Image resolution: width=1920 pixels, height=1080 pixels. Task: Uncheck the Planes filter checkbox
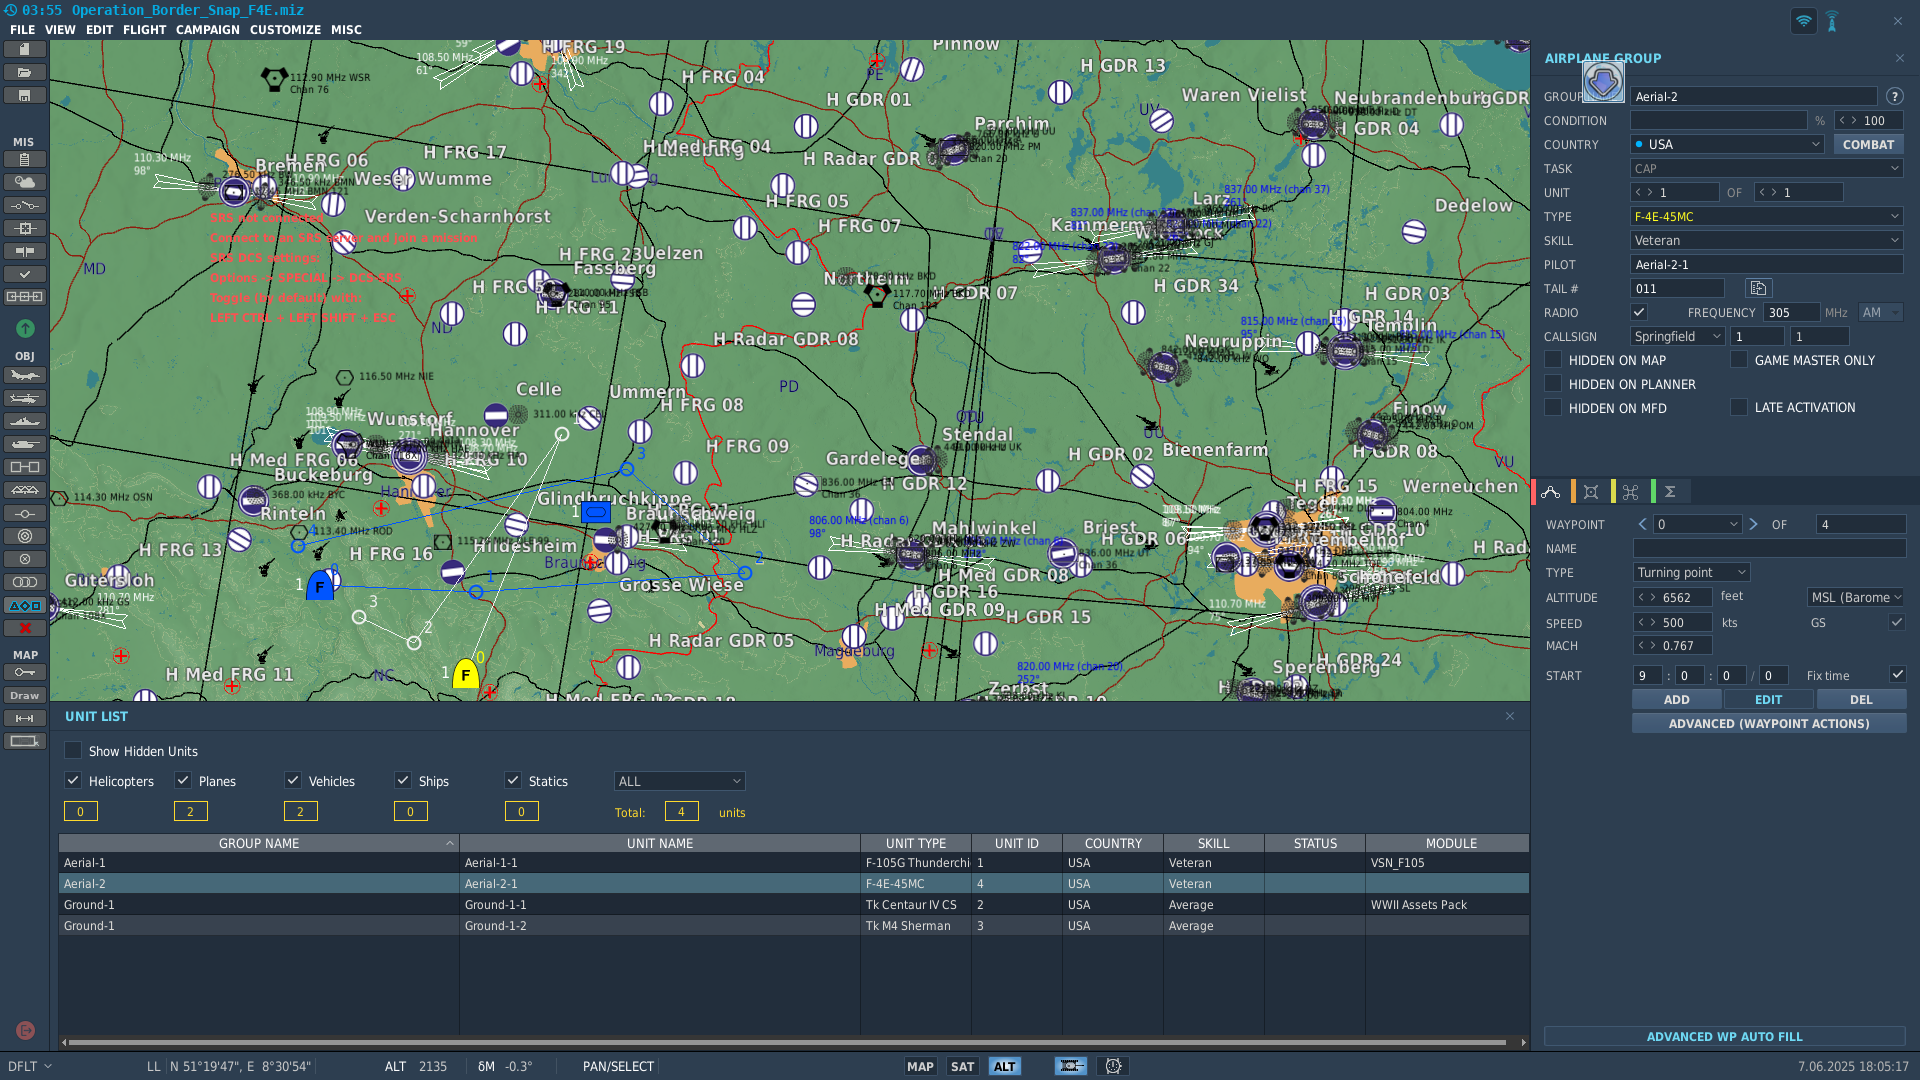coord(183,780)
